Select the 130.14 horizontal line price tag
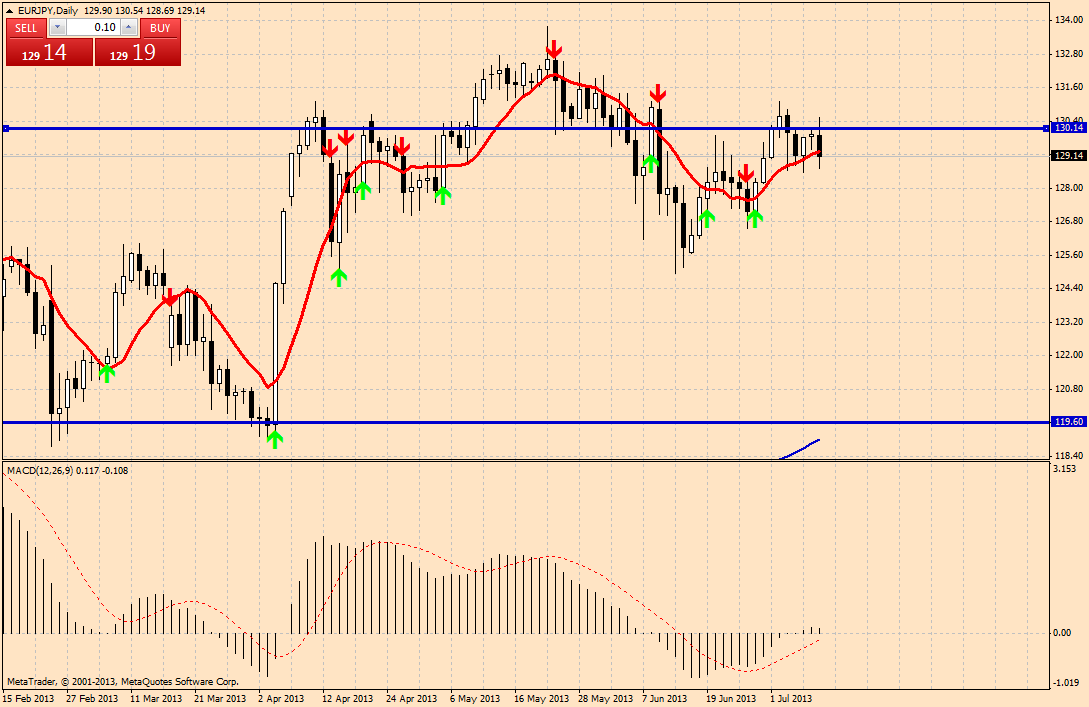1089x707 pixels. coord(1069,128)
